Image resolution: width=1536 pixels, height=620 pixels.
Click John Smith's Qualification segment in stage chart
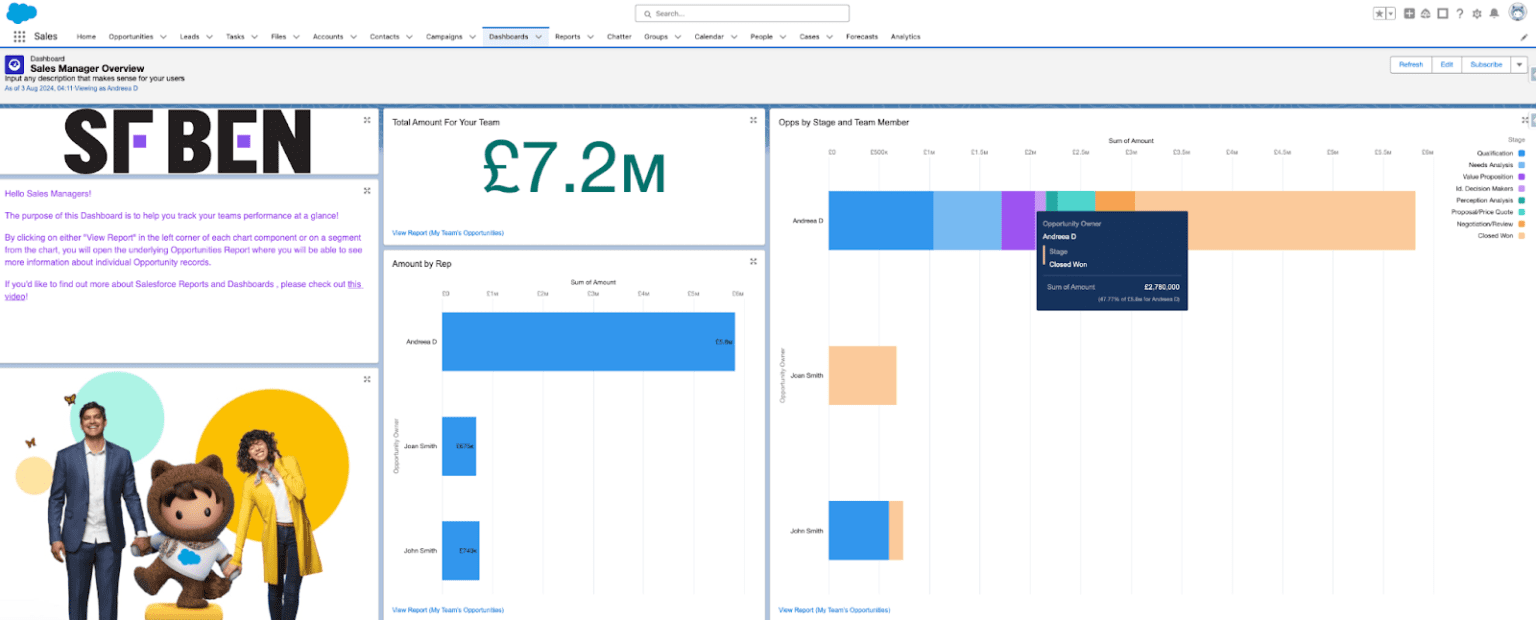tap(859, 530)
